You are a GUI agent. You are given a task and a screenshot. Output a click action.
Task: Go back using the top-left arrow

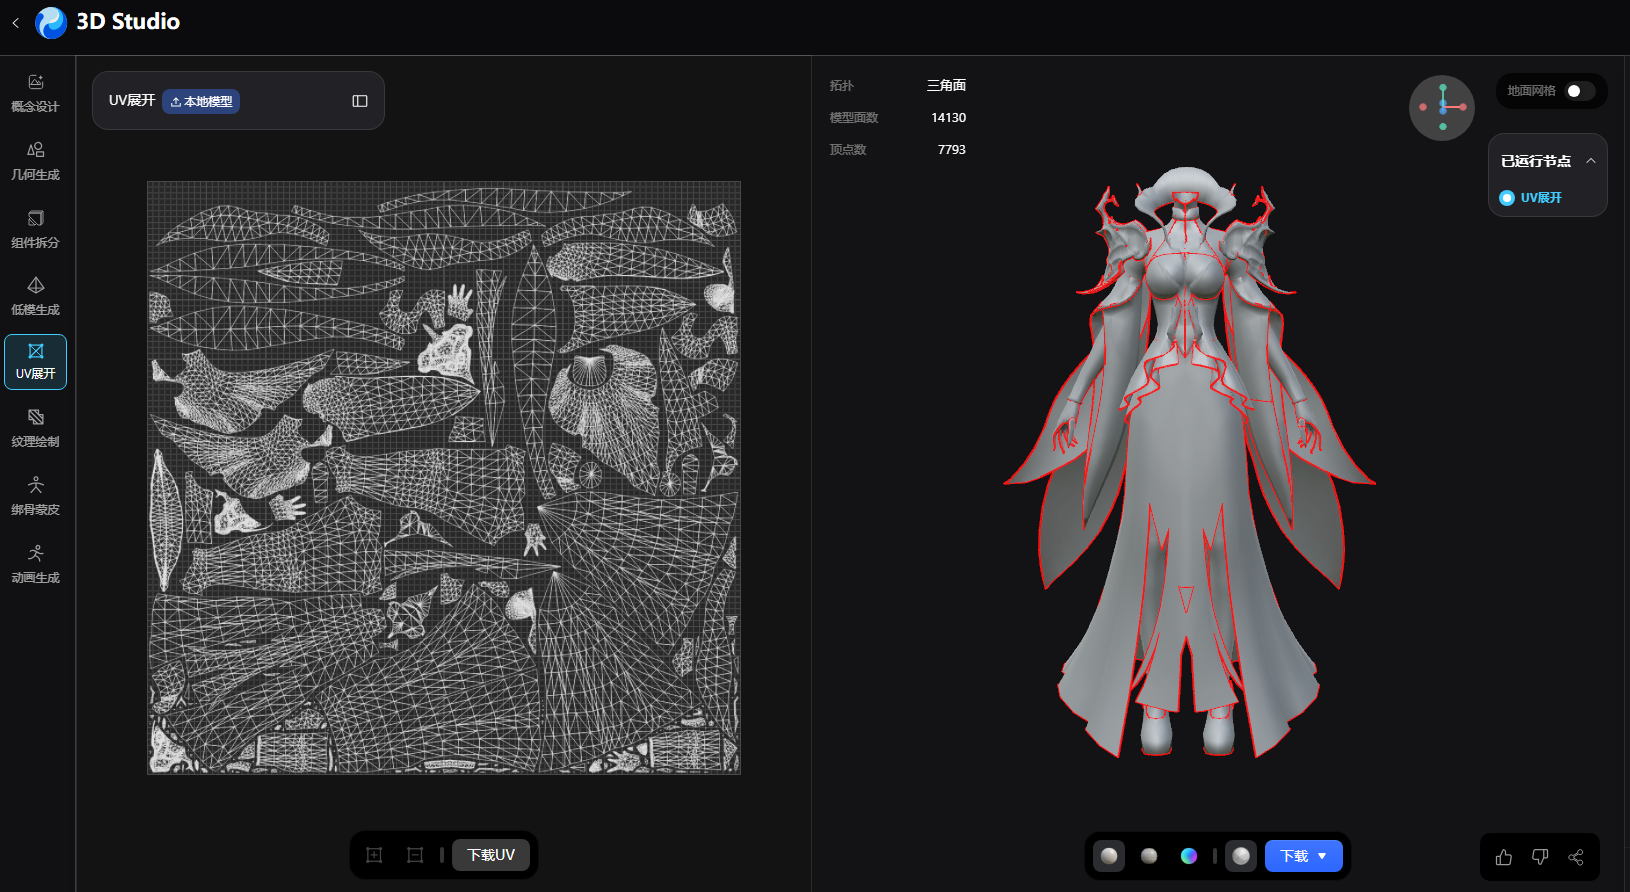(x=15, y=22)
